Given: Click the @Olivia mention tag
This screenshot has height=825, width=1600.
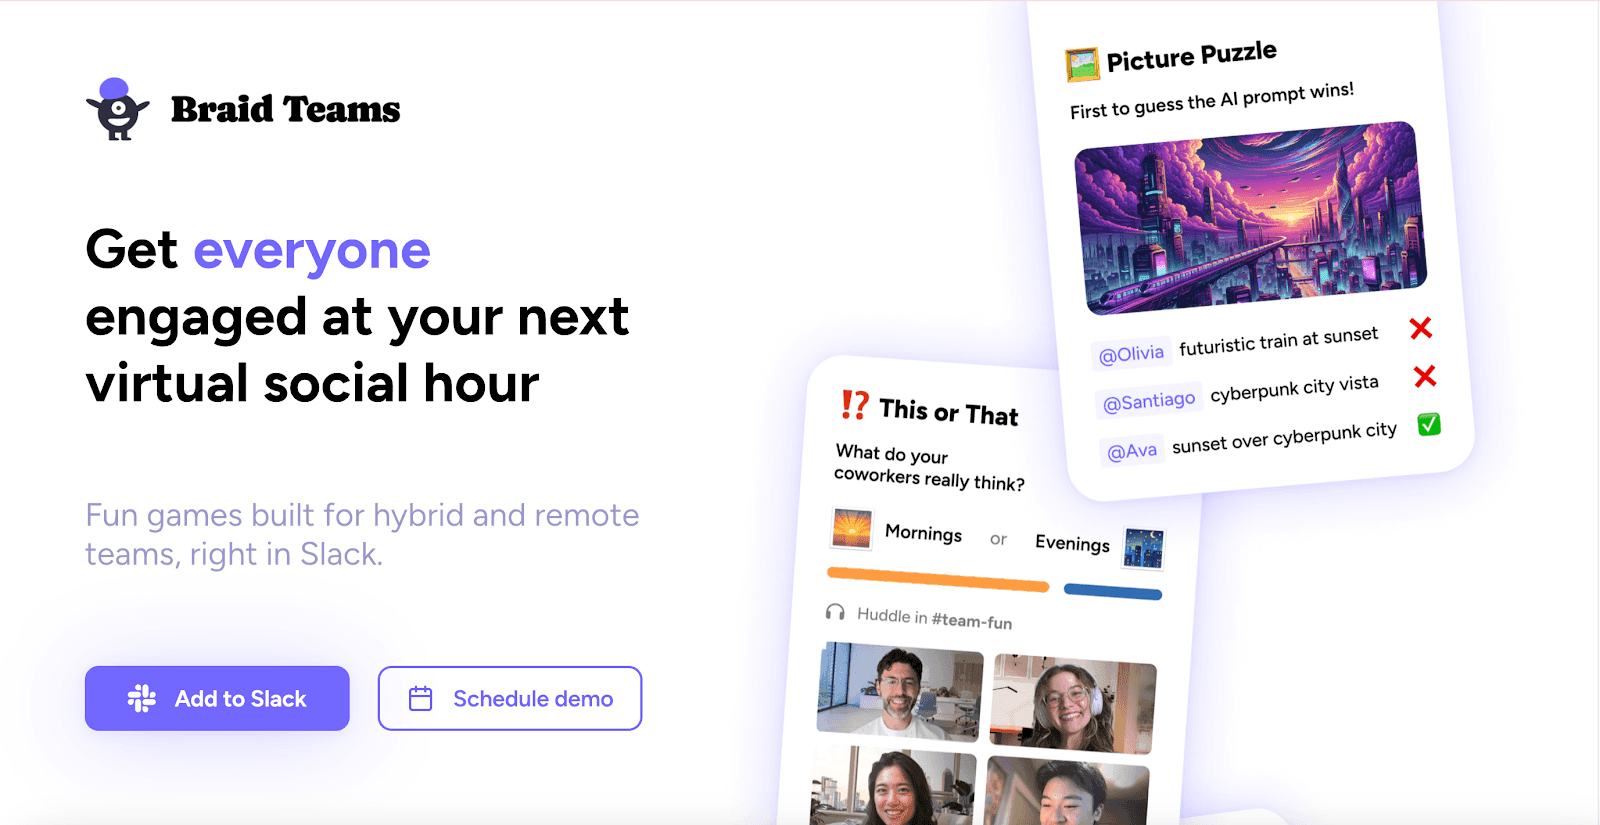Looking at the screenshot, I should [1131, 354].
